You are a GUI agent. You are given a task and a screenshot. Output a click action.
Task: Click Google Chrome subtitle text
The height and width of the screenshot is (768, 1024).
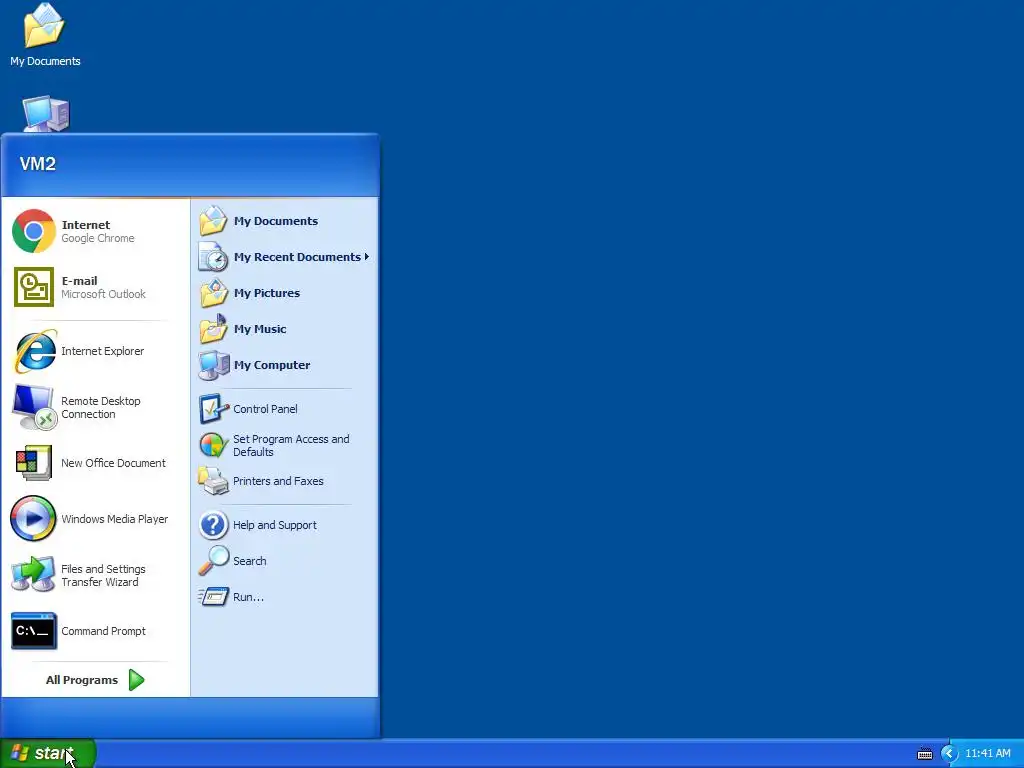tap(98, 238)
